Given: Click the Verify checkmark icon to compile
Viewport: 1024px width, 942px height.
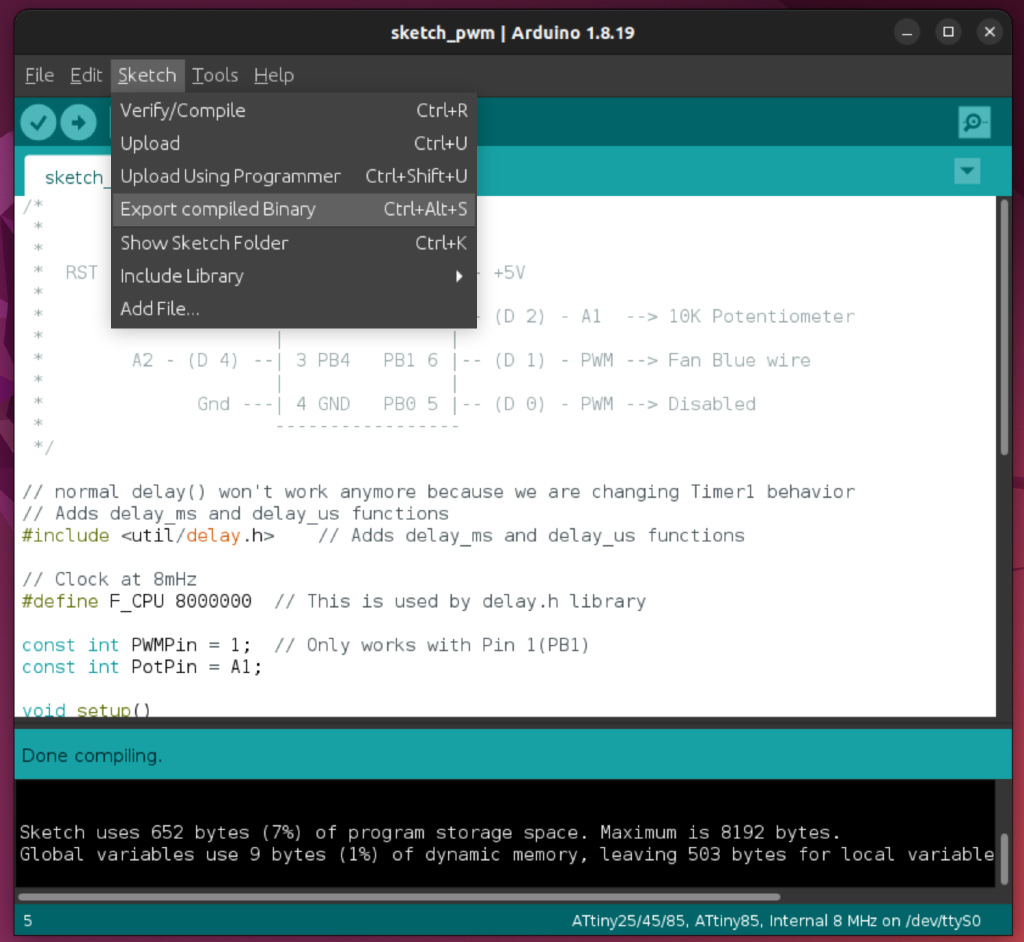Looking at the screenshot, I should 37,122.
